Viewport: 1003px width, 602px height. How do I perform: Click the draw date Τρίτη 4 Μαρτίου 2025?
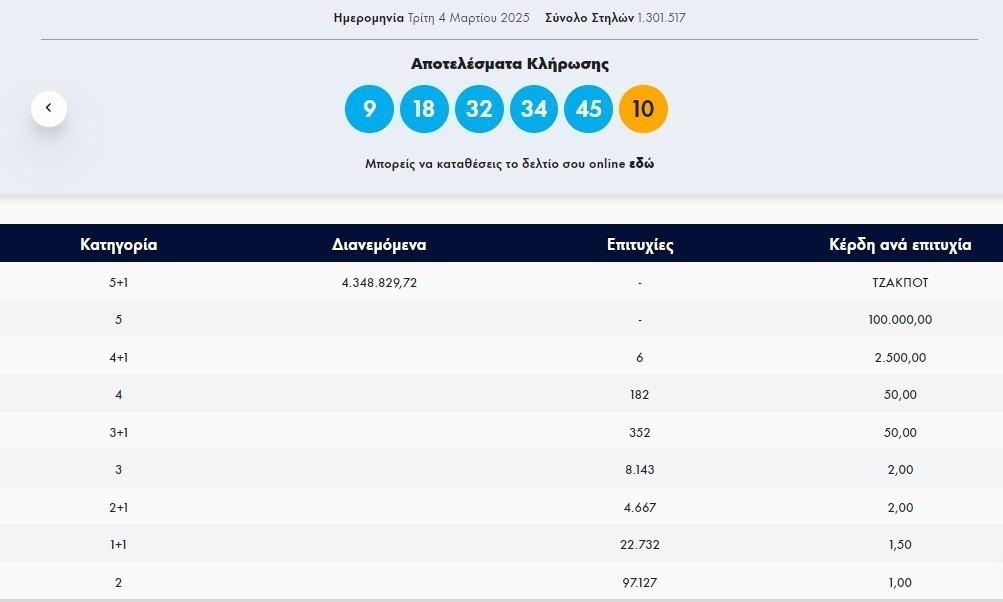coord(469,18)
